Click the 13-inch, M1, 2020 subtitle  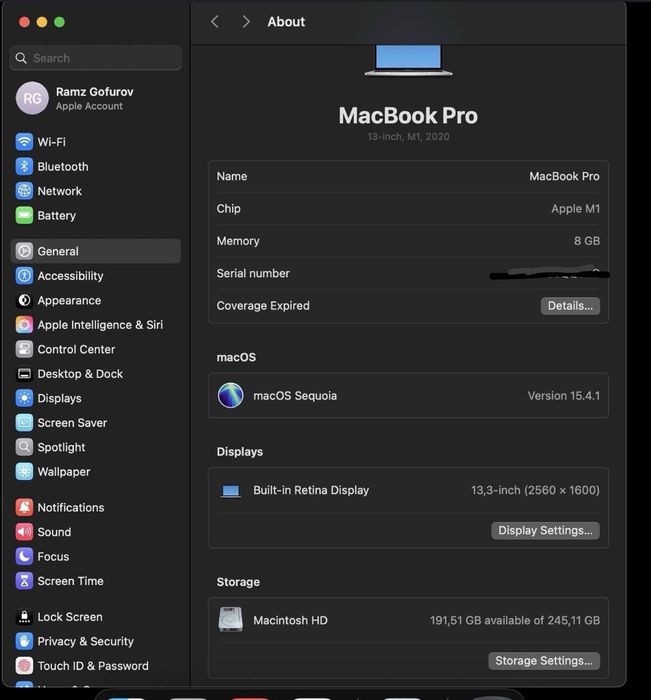tap(408, 137)
